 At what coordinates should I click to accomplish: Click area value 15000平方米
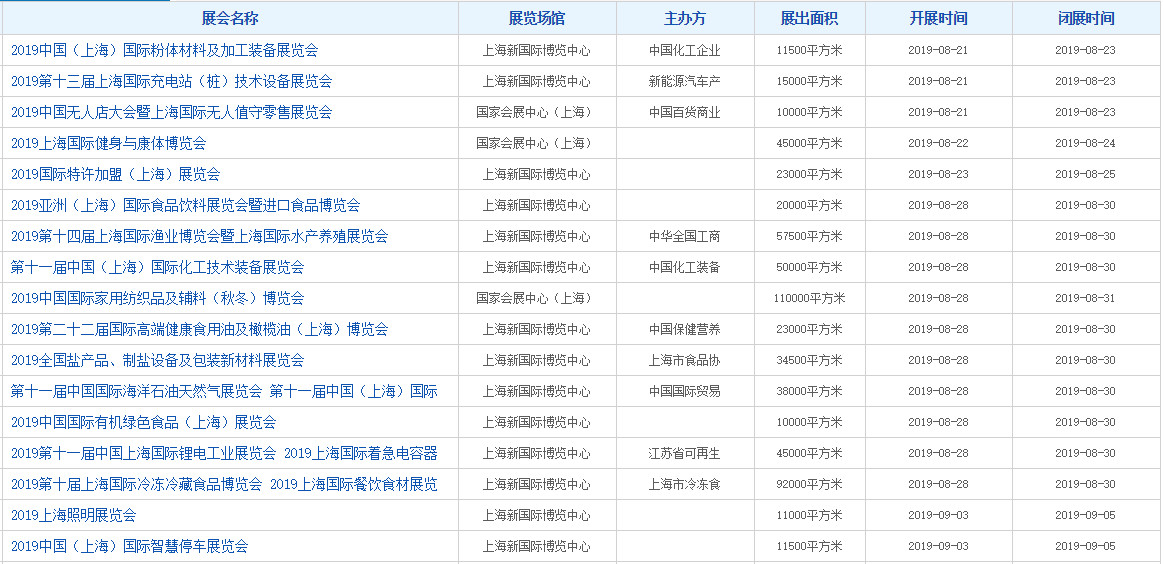tap(809, 82)
